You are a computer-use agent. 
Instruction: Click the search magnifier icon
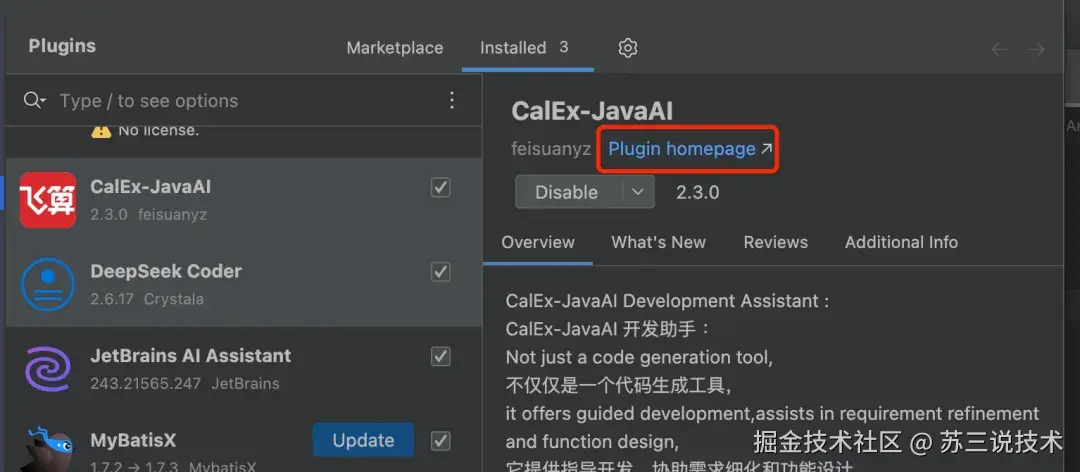tap(33, 100)
